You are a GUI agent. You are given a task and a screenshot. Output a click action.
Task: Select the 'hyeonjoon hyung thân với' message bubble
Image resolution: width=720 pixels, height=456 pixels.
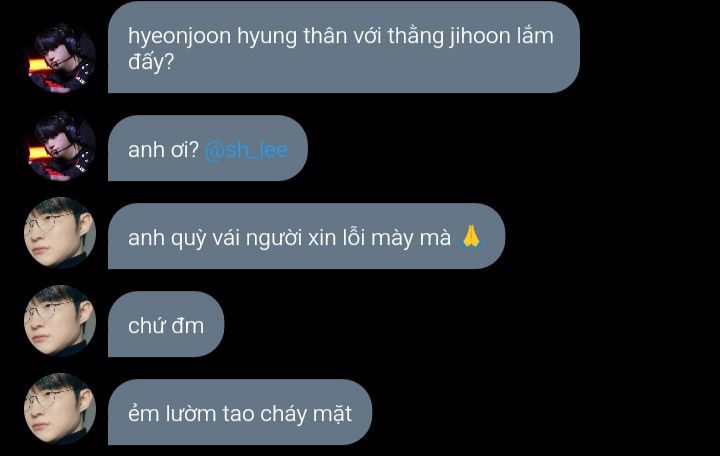click(x=343, y=47)
